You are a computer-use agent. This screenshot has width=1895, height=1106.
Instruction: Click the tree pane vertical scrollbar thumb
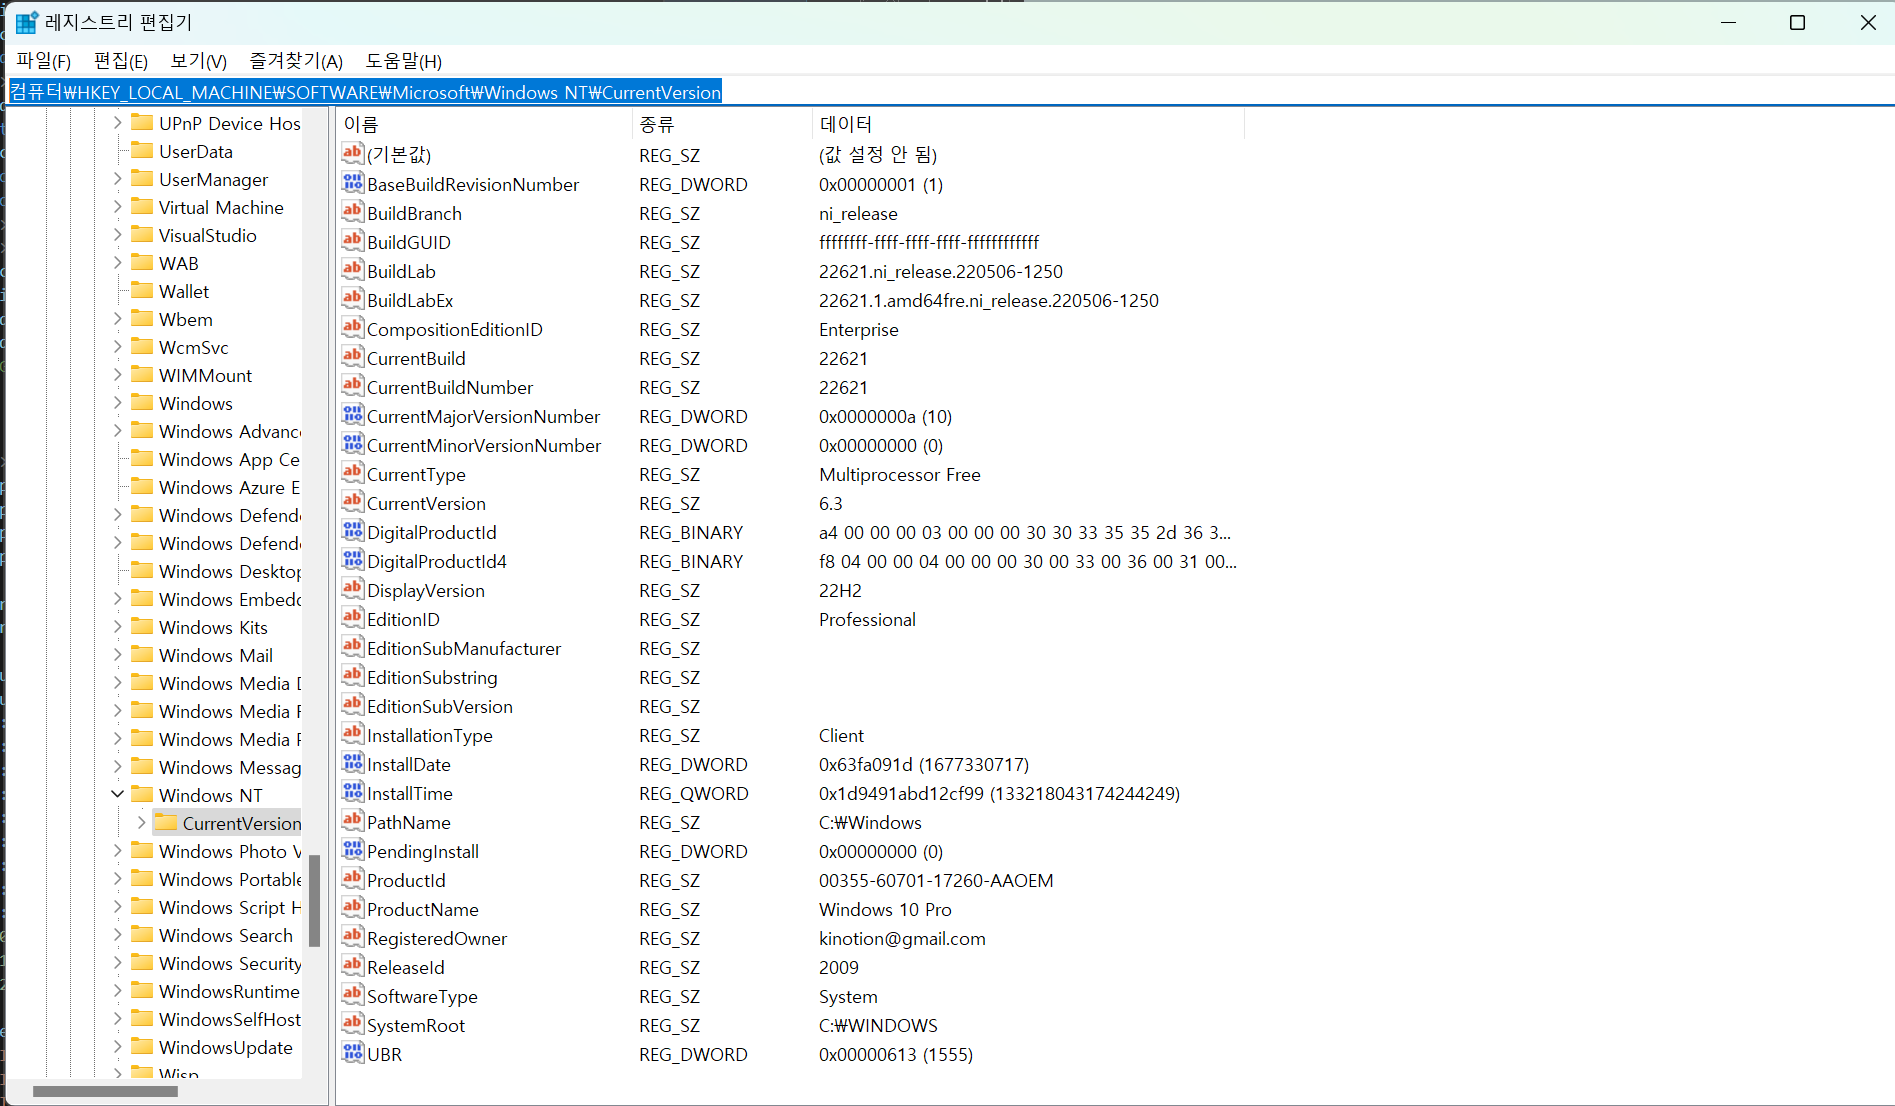tap(314, 900)
